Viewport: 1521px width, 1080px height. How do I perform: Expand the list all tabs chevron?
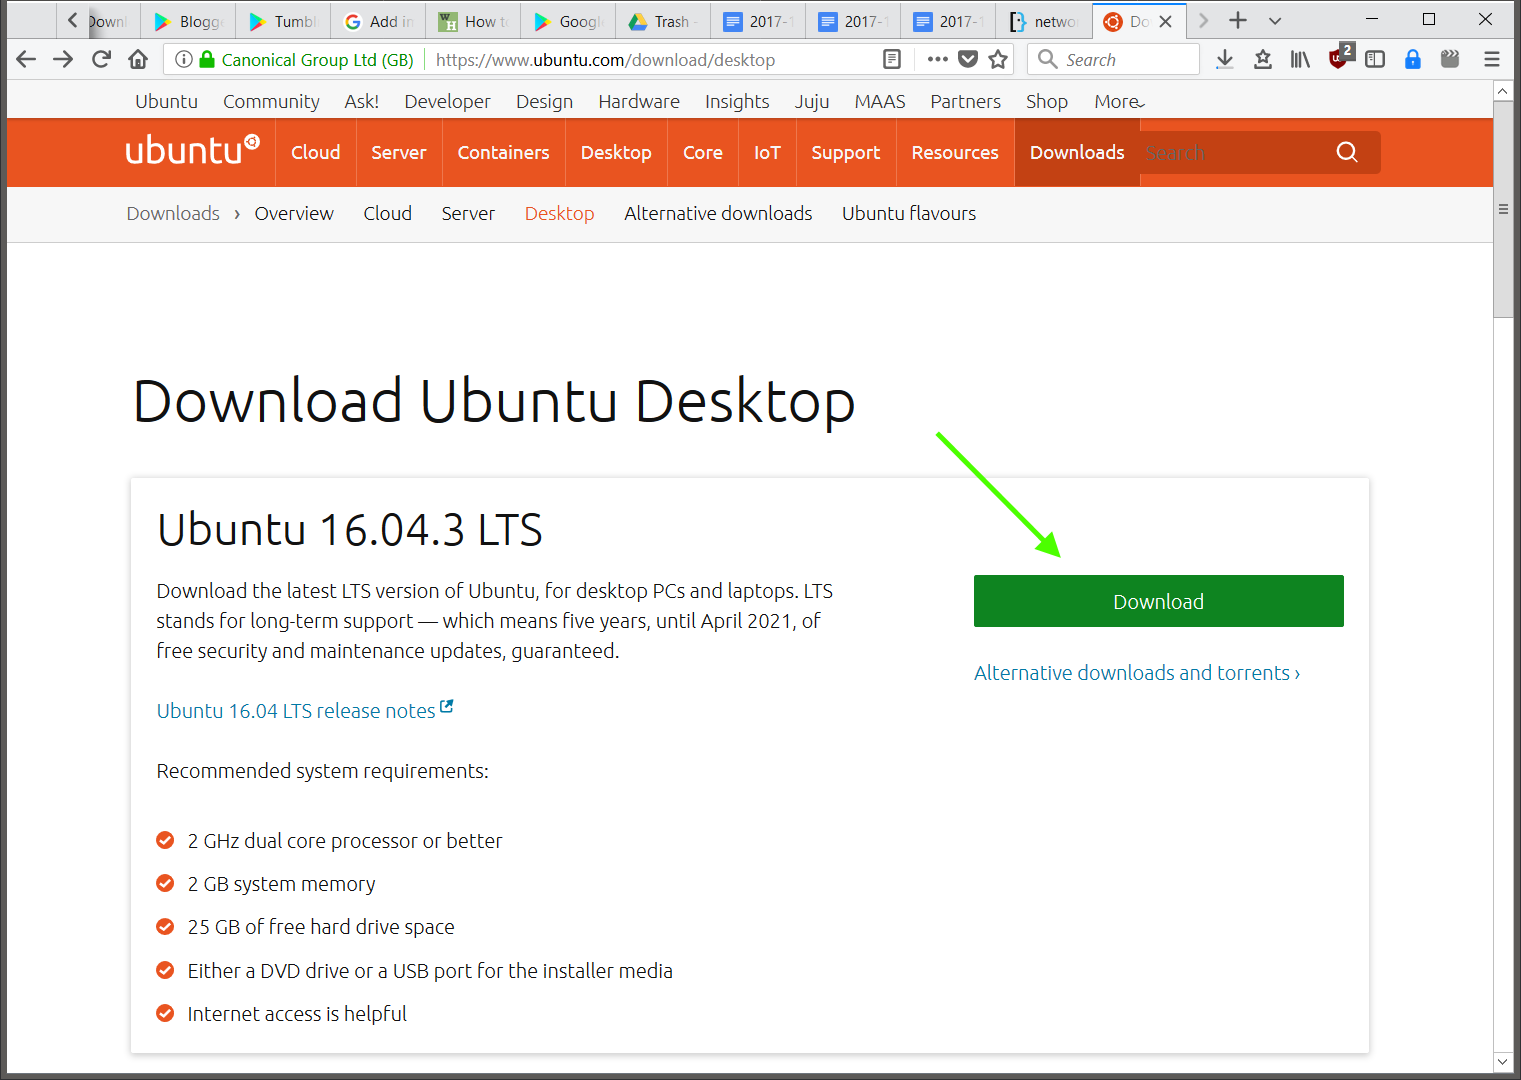pyautogui.click(x=1275, y=21)
